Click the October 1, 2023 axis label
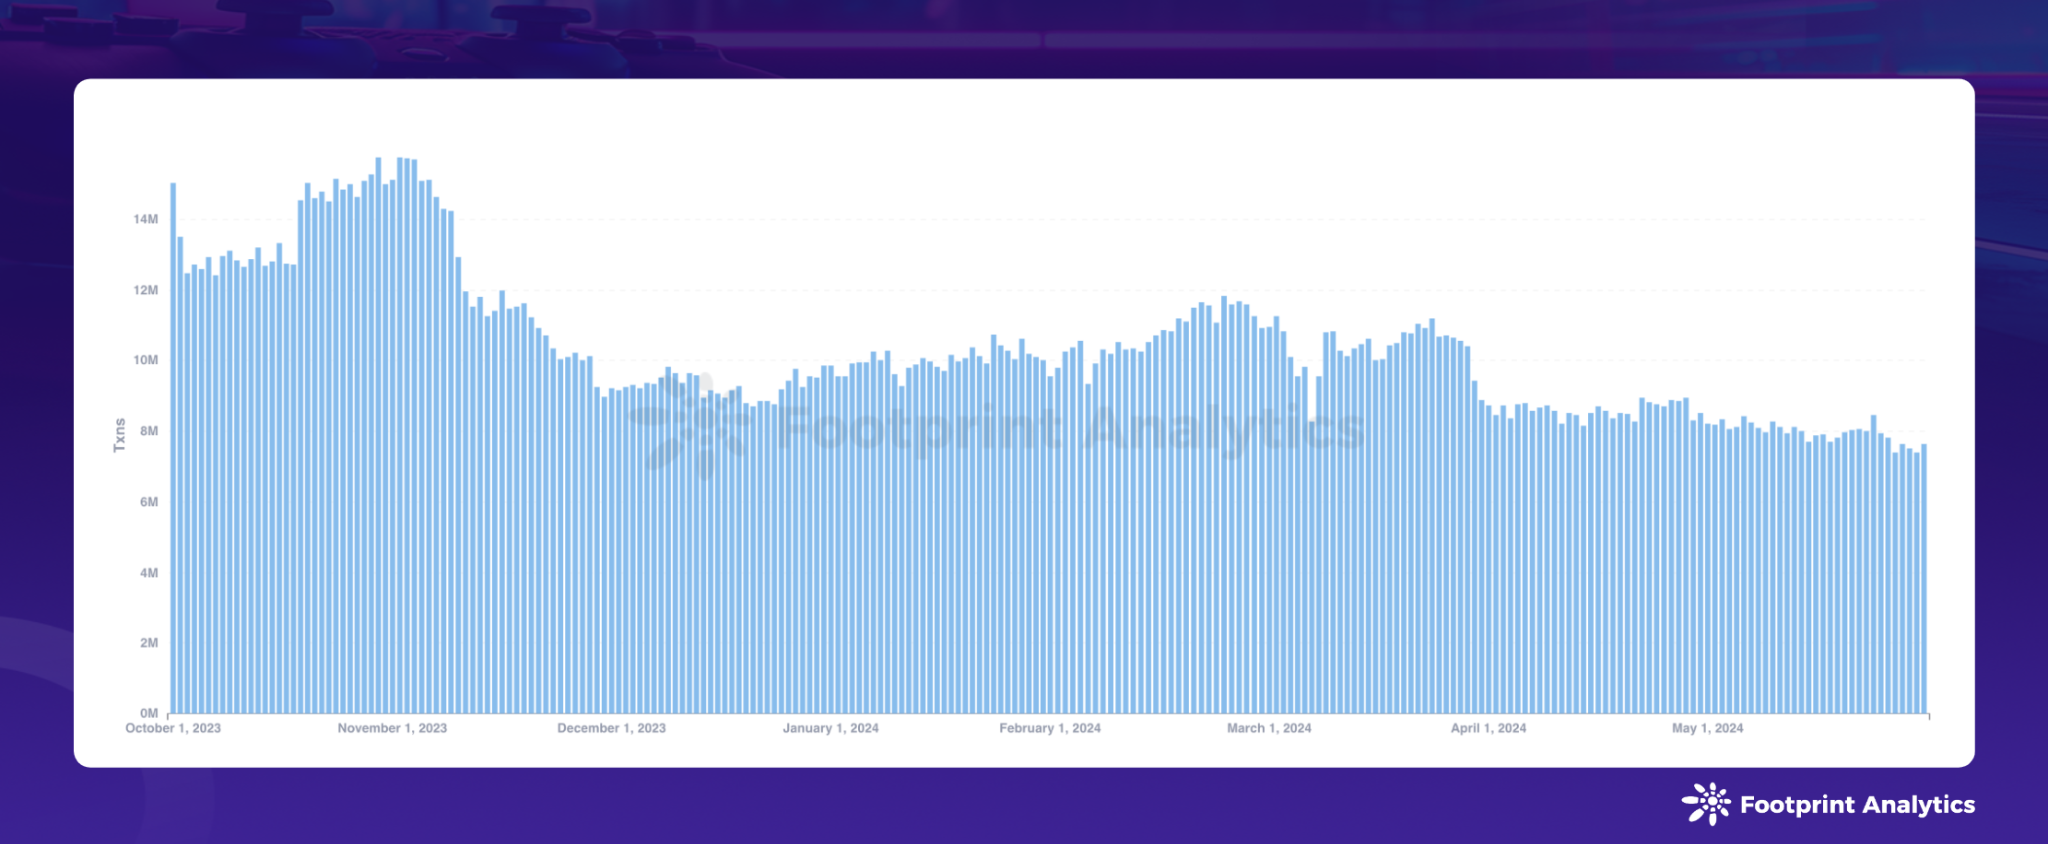Image resolution: width=2048 pixels, height=844 pixels. (x=173, y=728)
